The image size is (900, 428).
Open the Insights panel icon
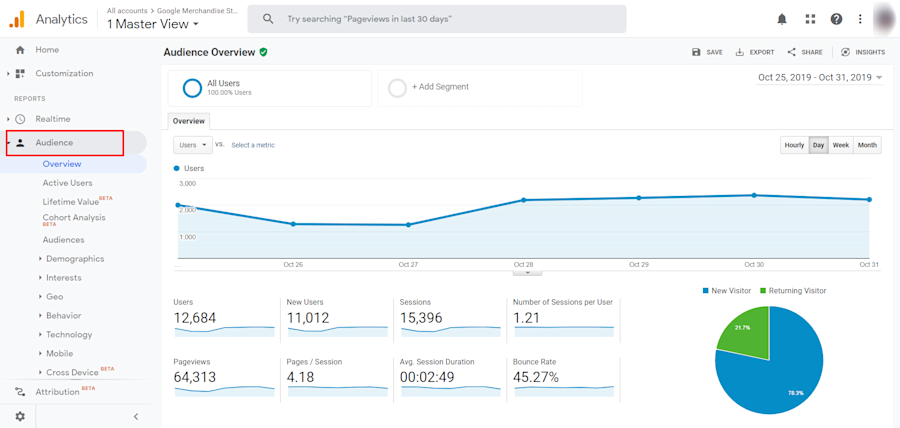point(845,52)
